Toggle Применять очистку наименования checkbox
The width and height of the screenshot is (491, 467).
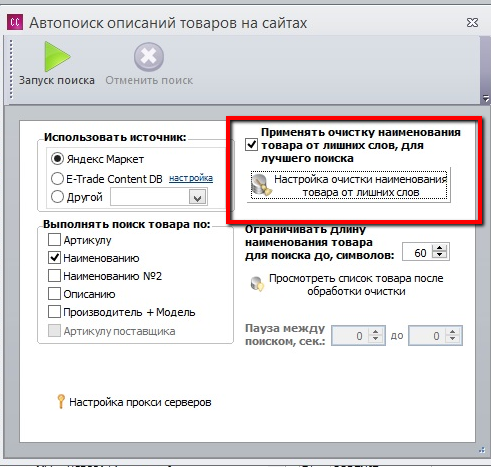tap(251, 145)
